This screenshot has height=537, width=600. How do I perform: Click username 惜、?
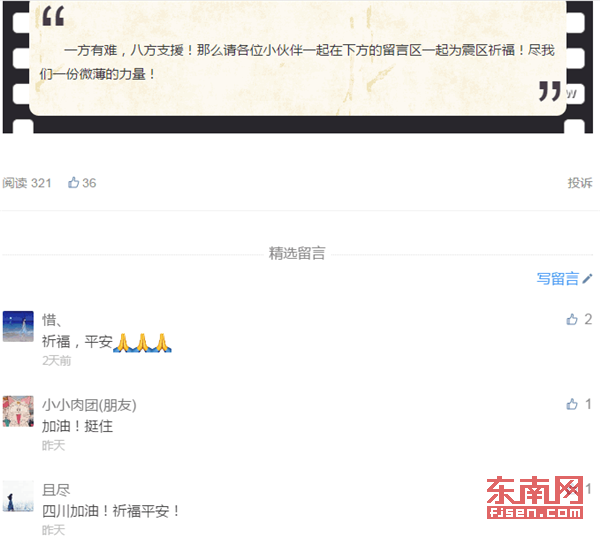(x=51, y=320)
